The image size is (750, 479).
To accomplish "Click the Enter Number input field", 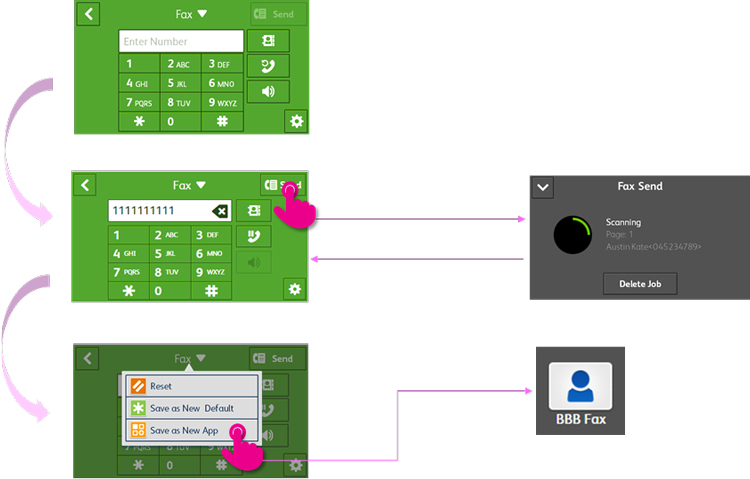I will [x=181, y=41].
